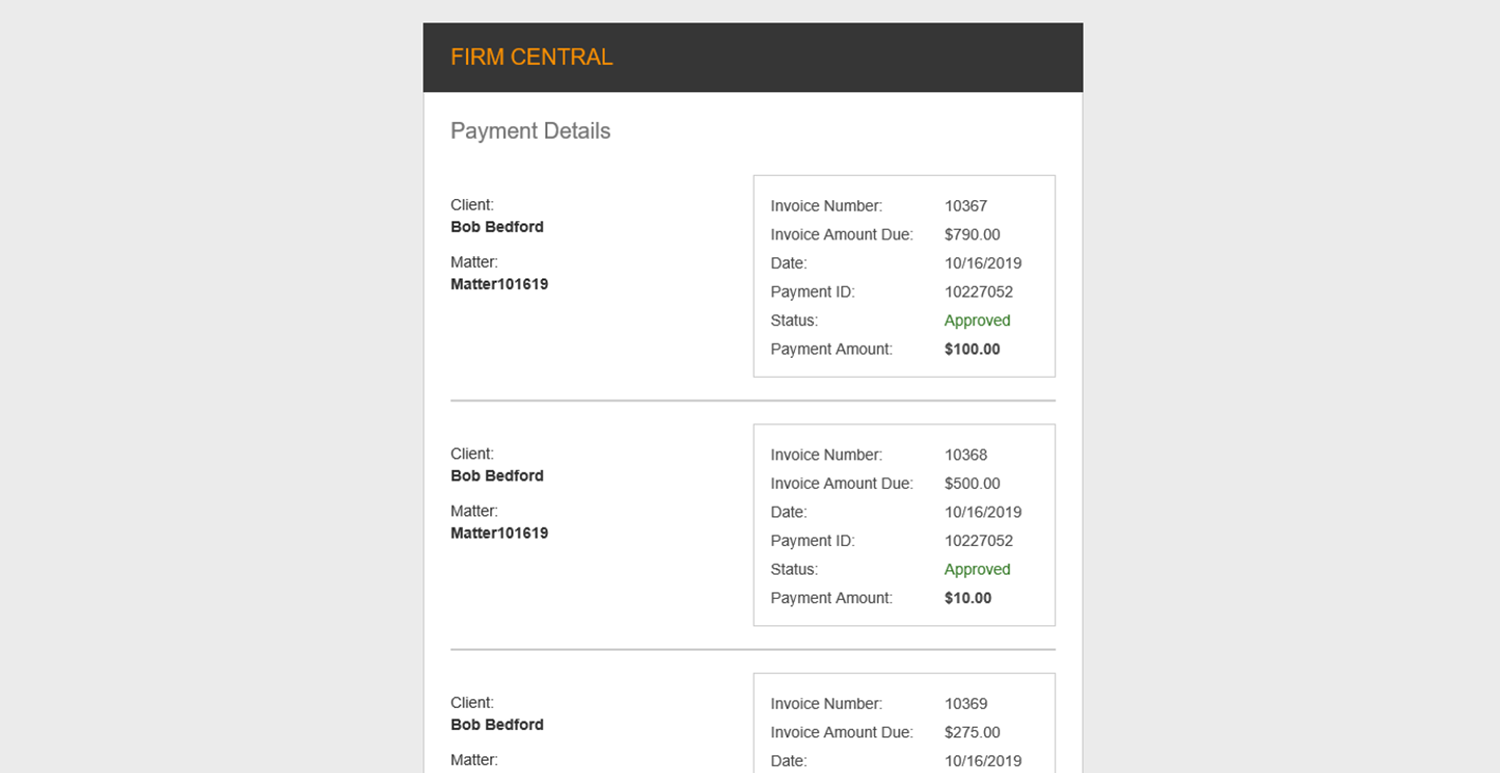Click the $10.00 payment amount
Image resolution: width=1500 pixels, height=773 pixels.
point(968,599)
